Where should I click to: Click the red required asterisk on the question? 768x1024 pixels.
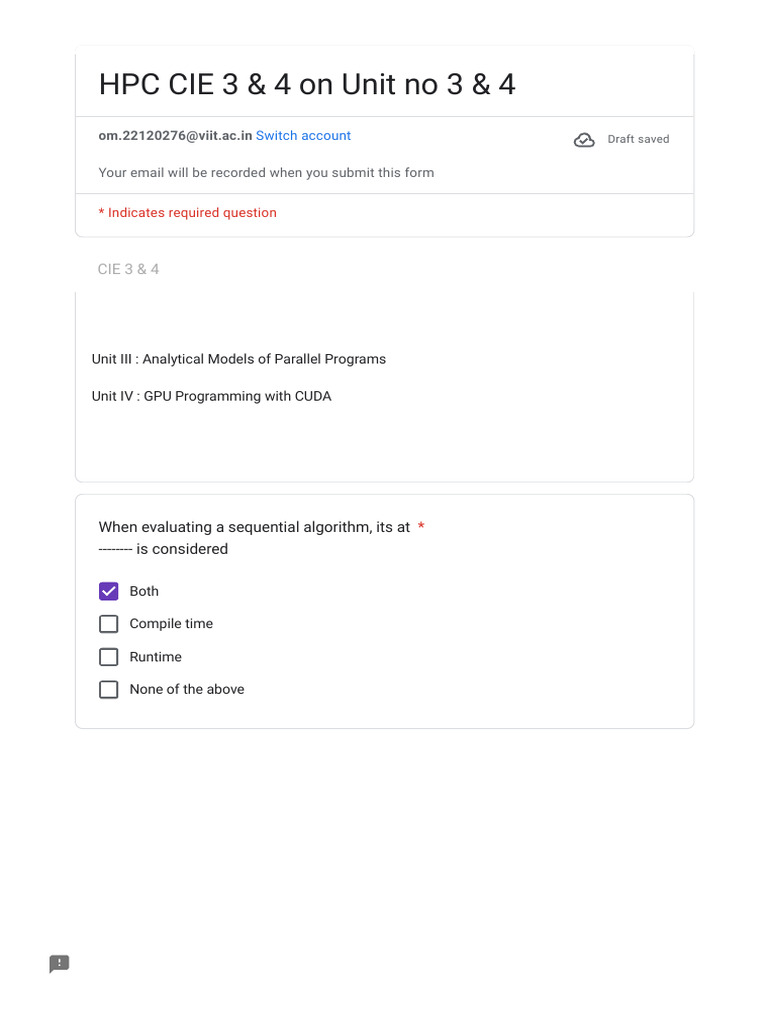pos(421,527)
